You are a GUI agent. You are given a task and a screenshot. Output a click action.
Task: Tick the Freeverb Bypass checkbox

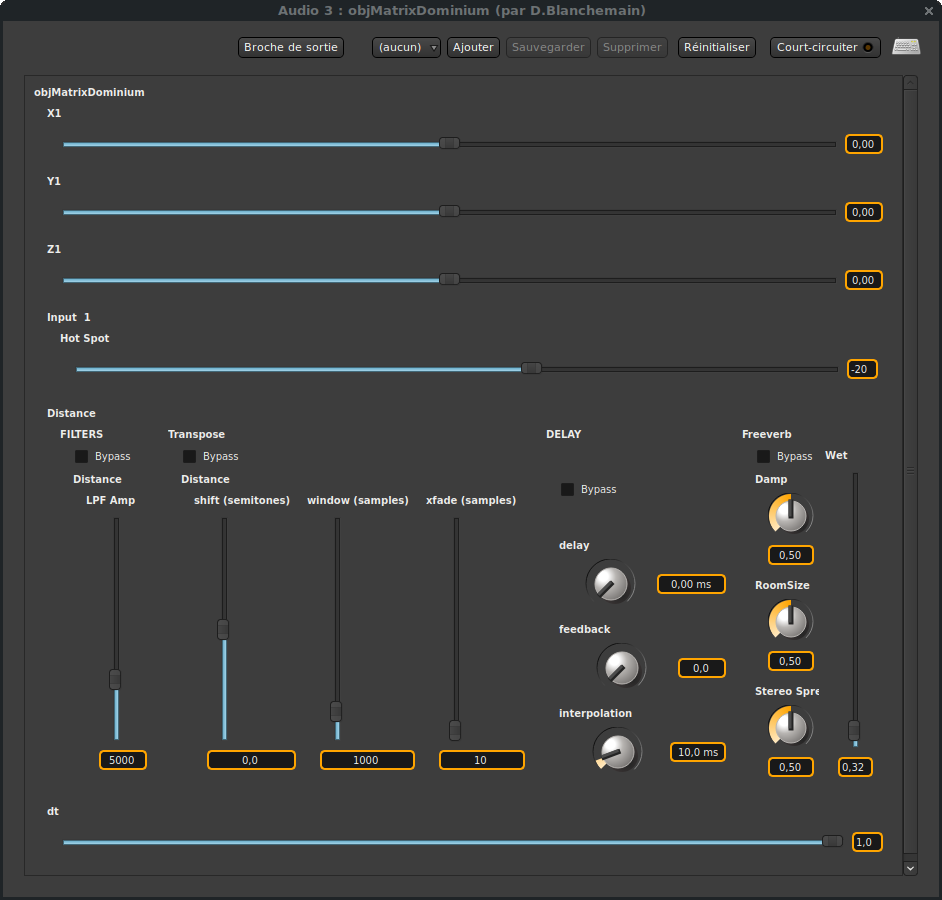point(764,456)
